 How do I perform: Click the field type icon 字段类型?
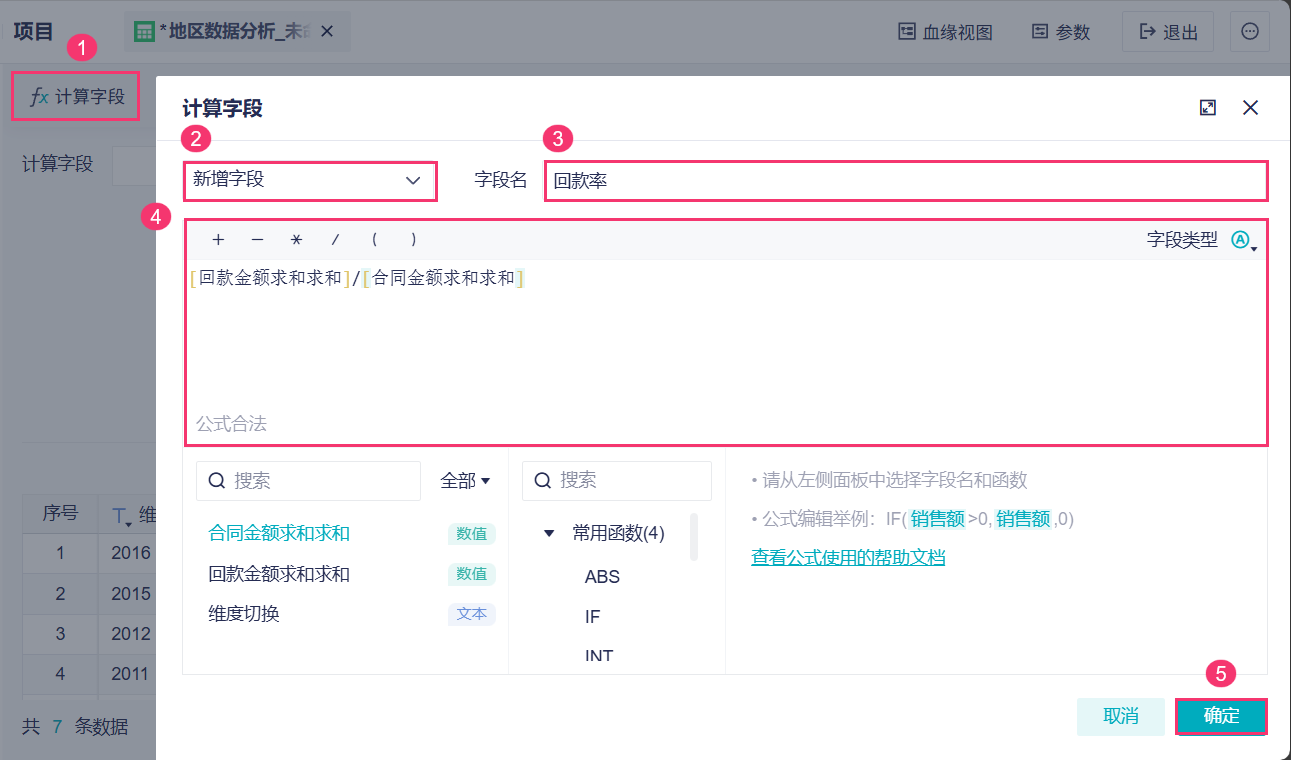[x=1242, y=240]
